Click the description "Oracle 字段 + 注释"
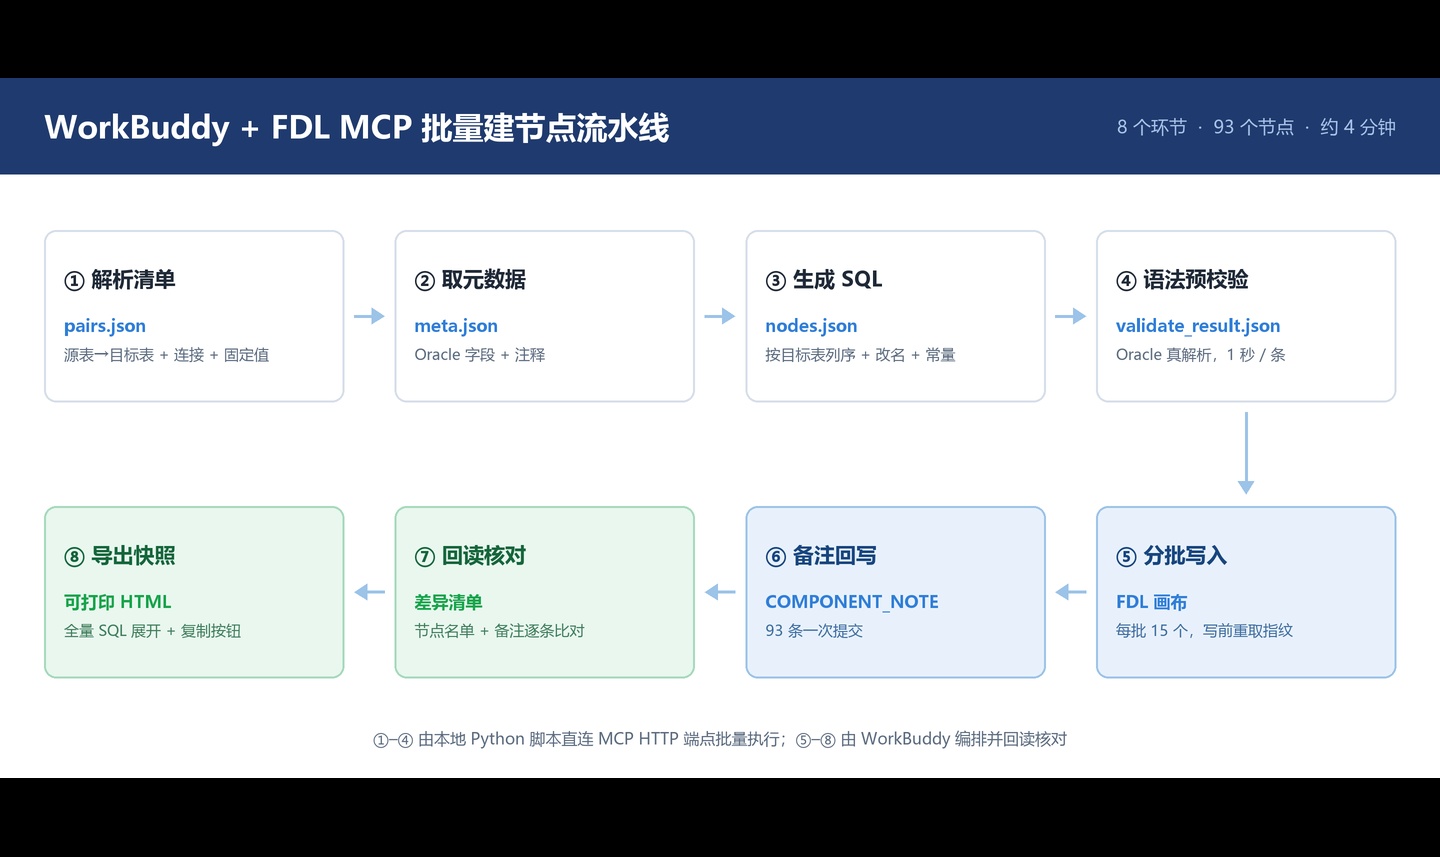The image size is (1440, 857). pyautogui.click(x=480, y=355)
